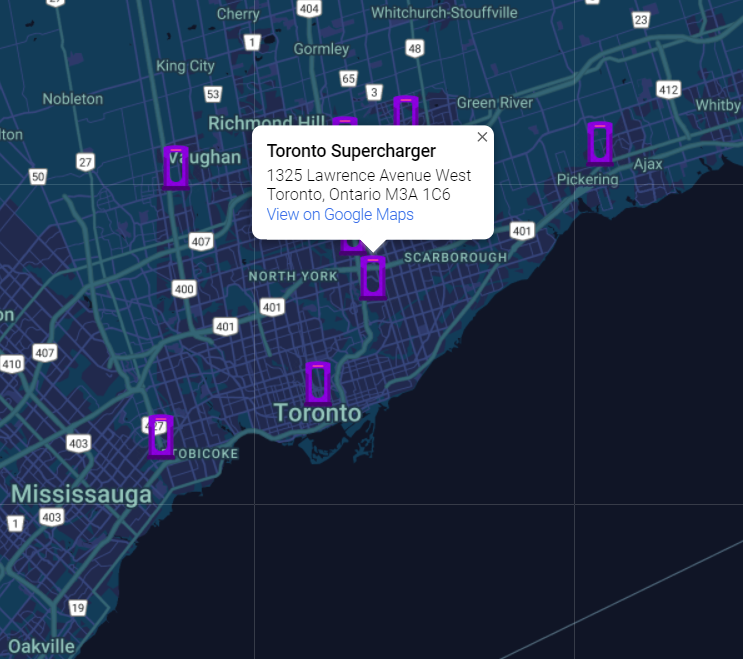Click the Toronto, Ontario M3A 1C6 line
Image resolution: width=743 pixels, height=659 pixels.
(358, 195)
